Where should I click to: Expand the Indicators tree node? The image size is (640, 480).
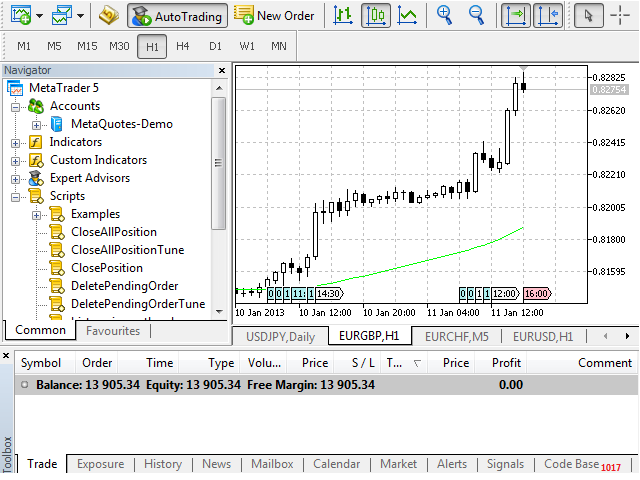(x=16, y=142)
